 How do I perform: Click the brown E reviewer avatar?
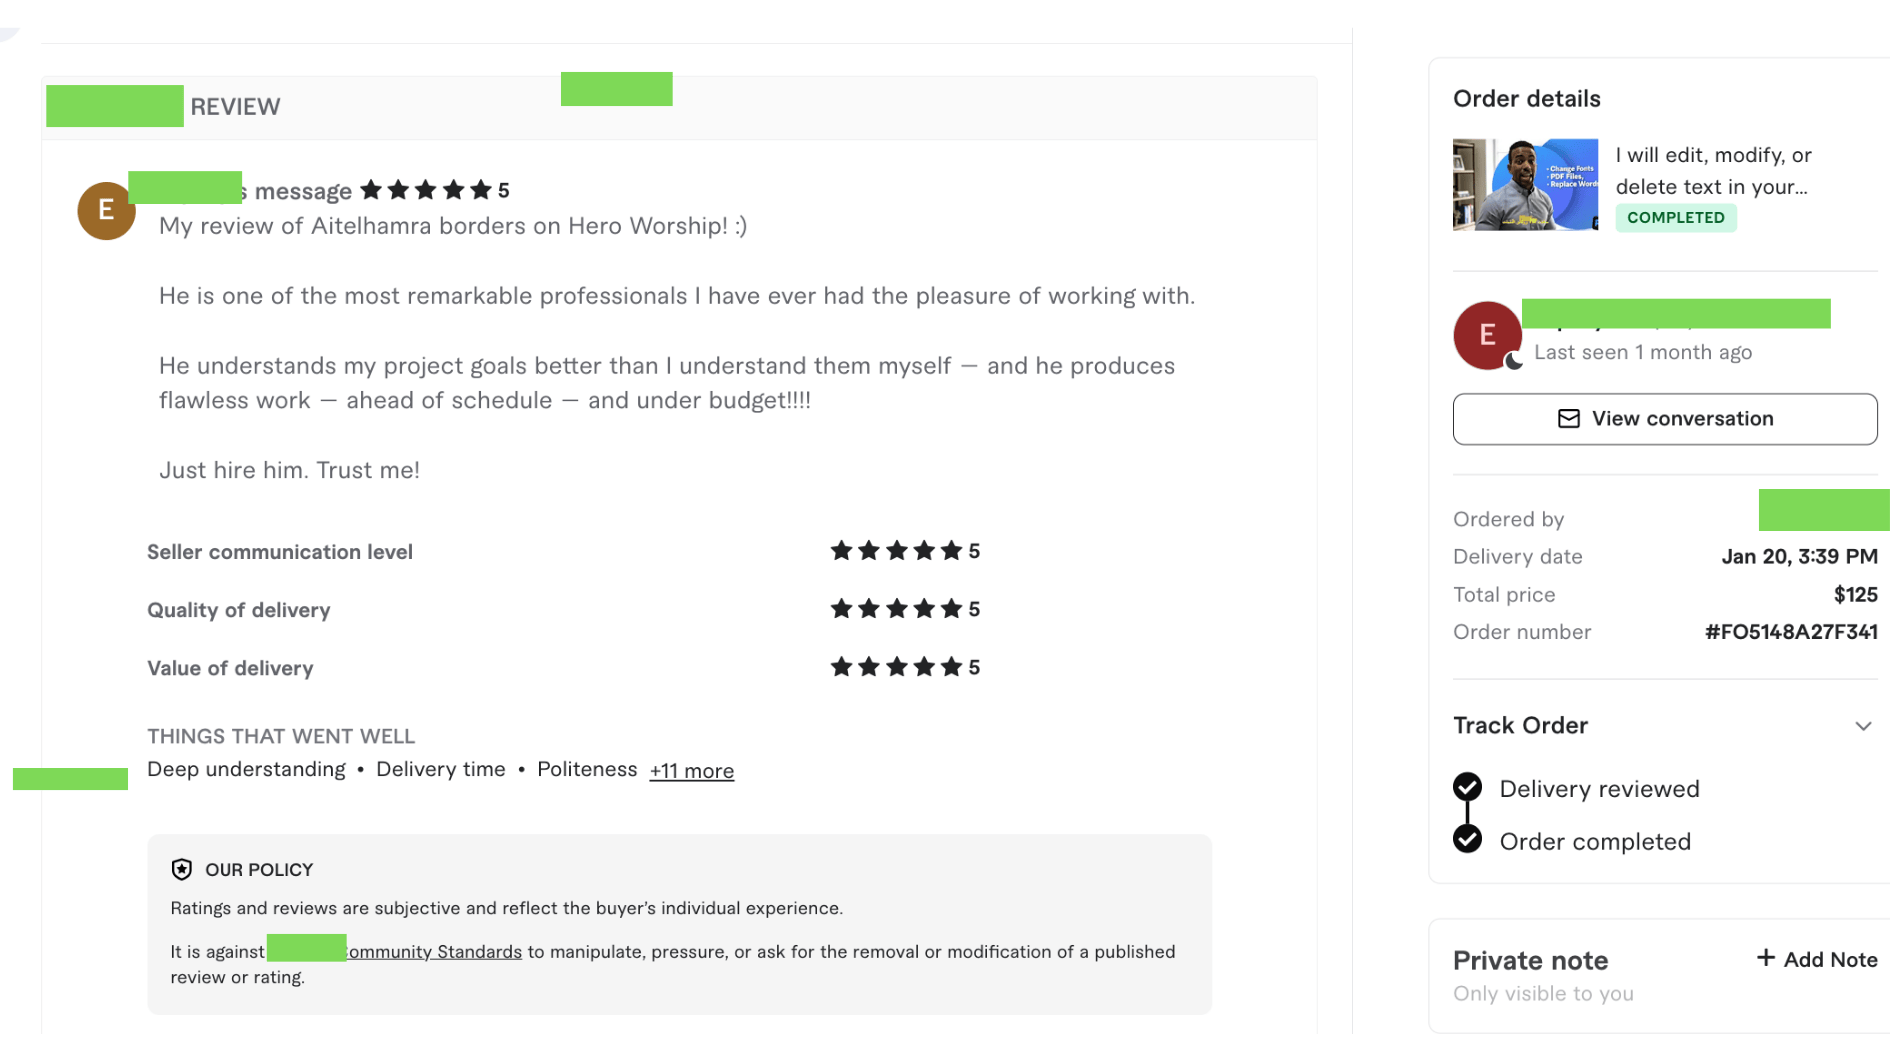[x=106, y=210]
